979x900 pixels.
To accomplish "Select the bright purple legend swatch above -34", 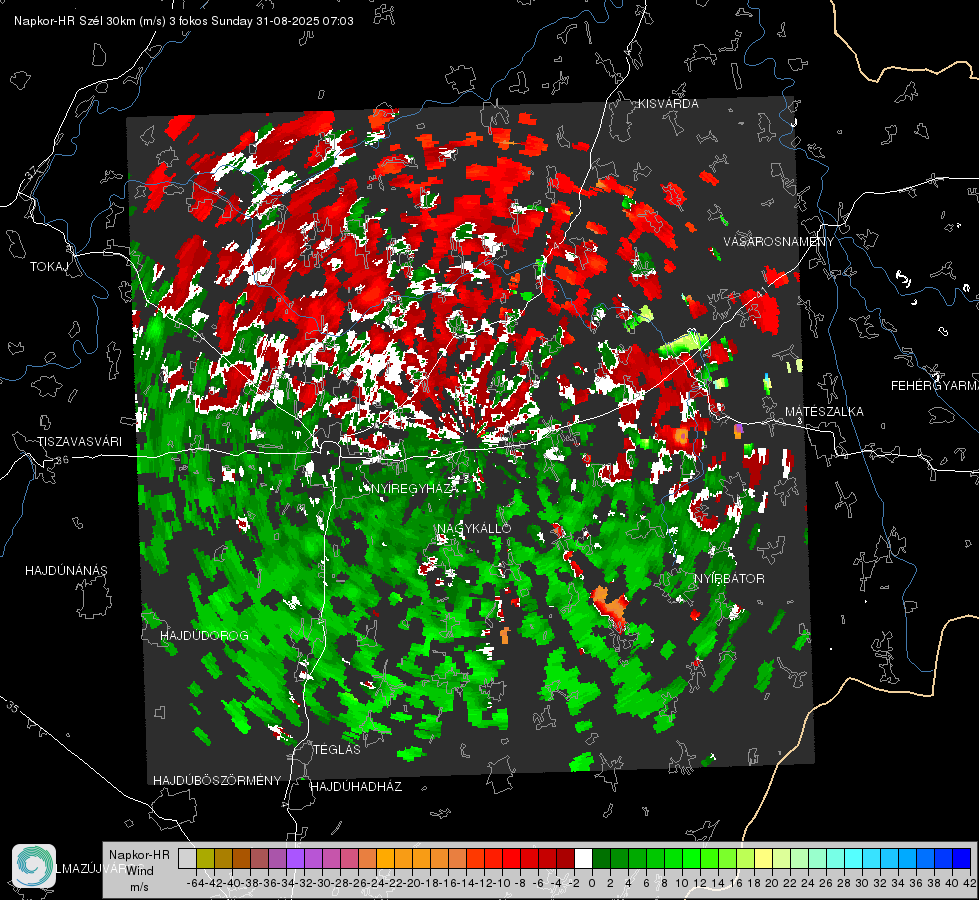I will 295,858.
